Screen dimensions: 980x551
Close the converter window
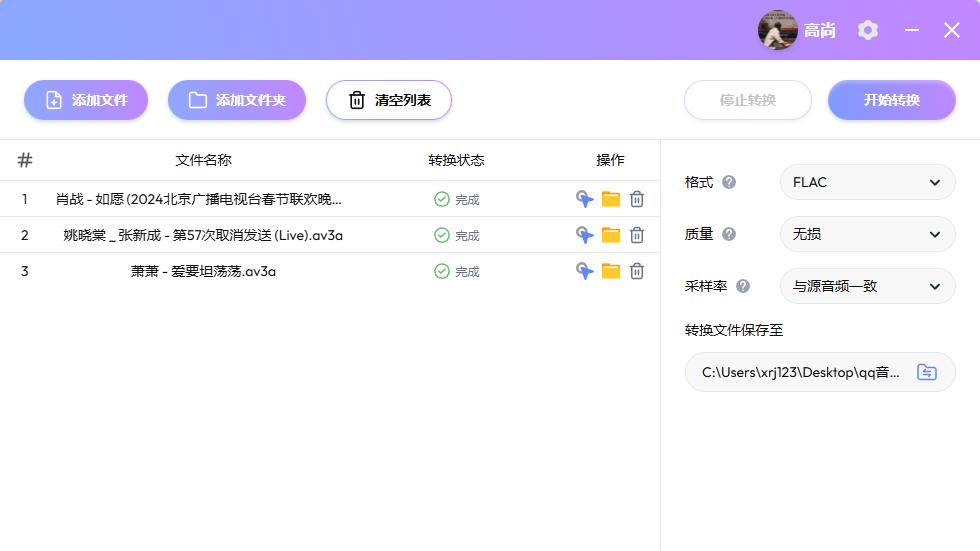(952, 30)
